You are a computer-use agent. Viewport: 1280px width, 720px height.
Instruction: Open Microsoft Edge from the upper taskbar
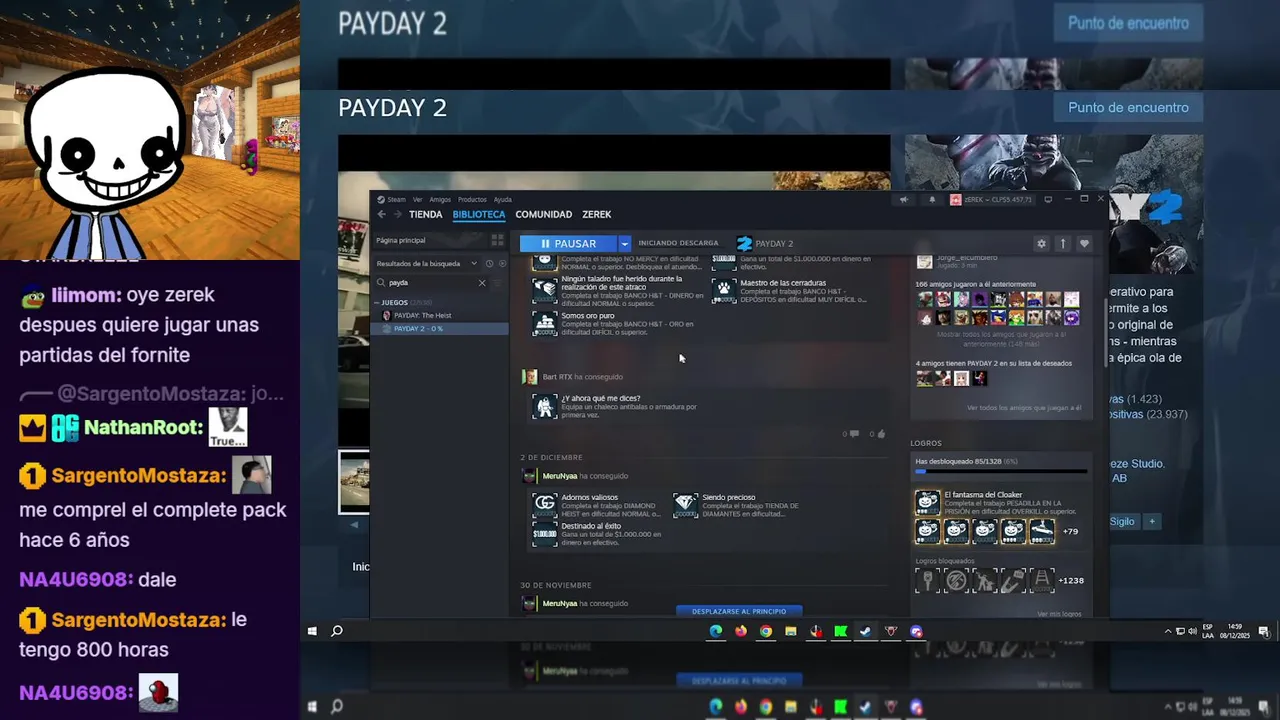(716, 631)
